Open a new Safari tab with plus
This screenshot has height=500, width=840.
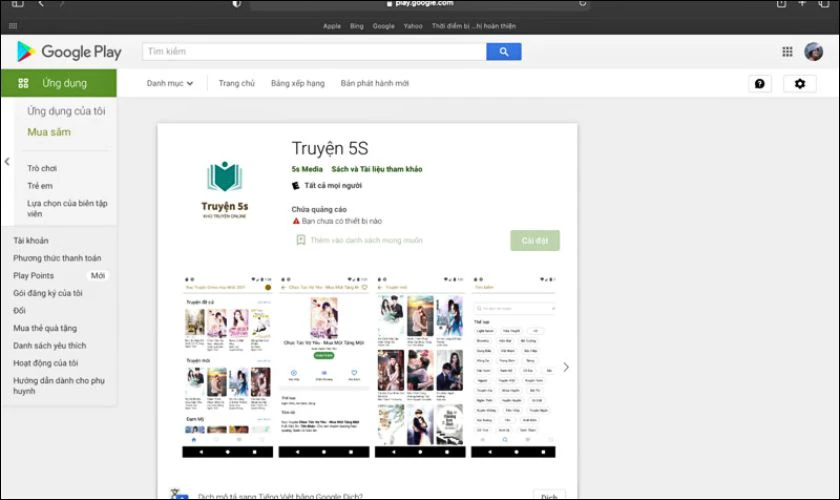(x=802, y=3)
